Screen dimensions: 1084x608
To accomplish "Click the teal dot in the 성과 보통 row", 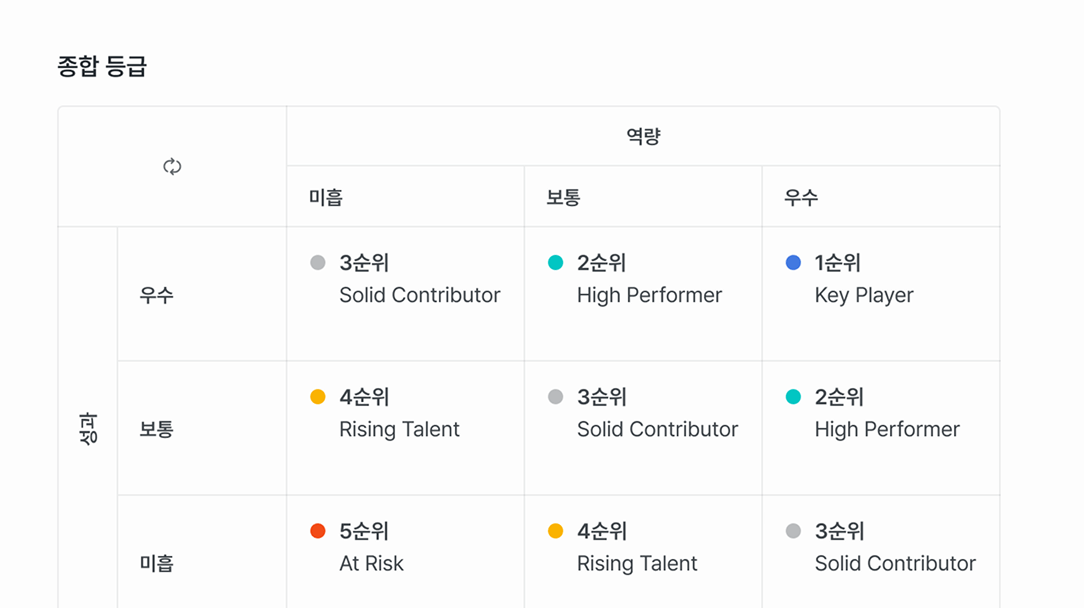I will click(793, 397).
